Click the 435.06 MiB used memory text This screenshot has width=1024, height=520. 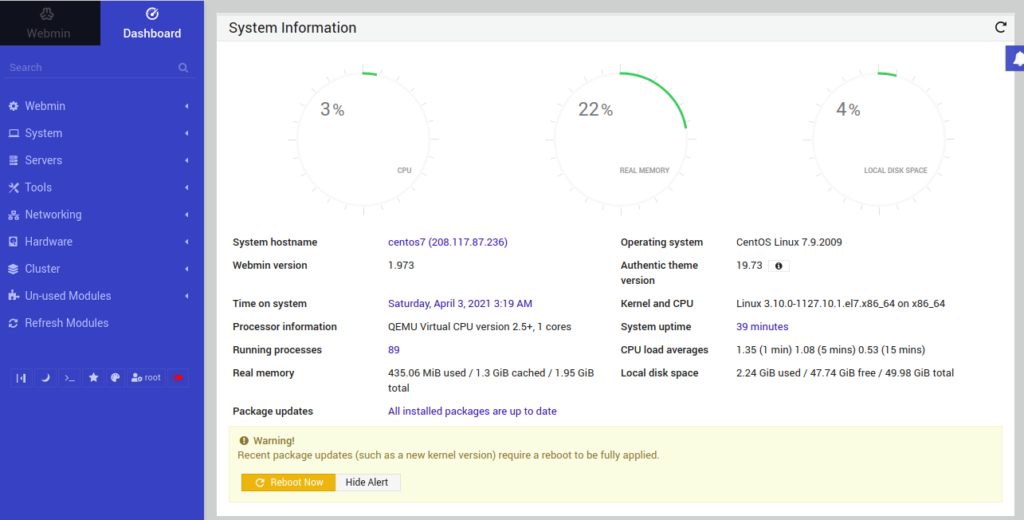(x=491, y=380)
